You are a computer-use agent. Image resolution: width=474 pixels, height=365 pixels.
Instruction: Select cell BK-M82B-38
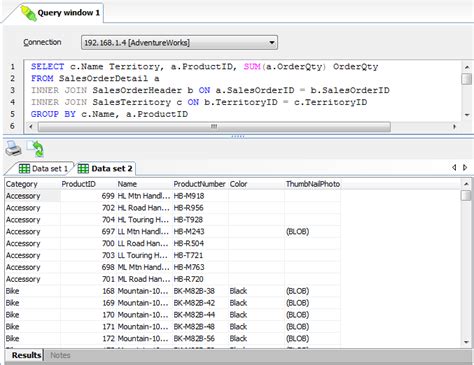click(200, 291)
